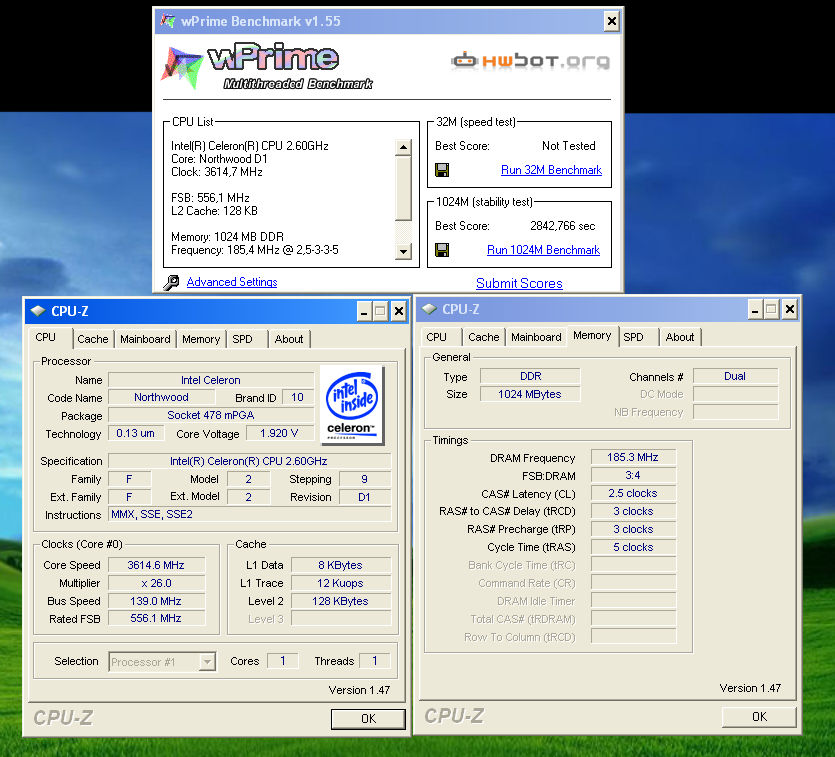This screenshot has height=757, width=835.
Task: Open the Mainboard tab in left CPU-Z
Action: (x=145, y=339)
